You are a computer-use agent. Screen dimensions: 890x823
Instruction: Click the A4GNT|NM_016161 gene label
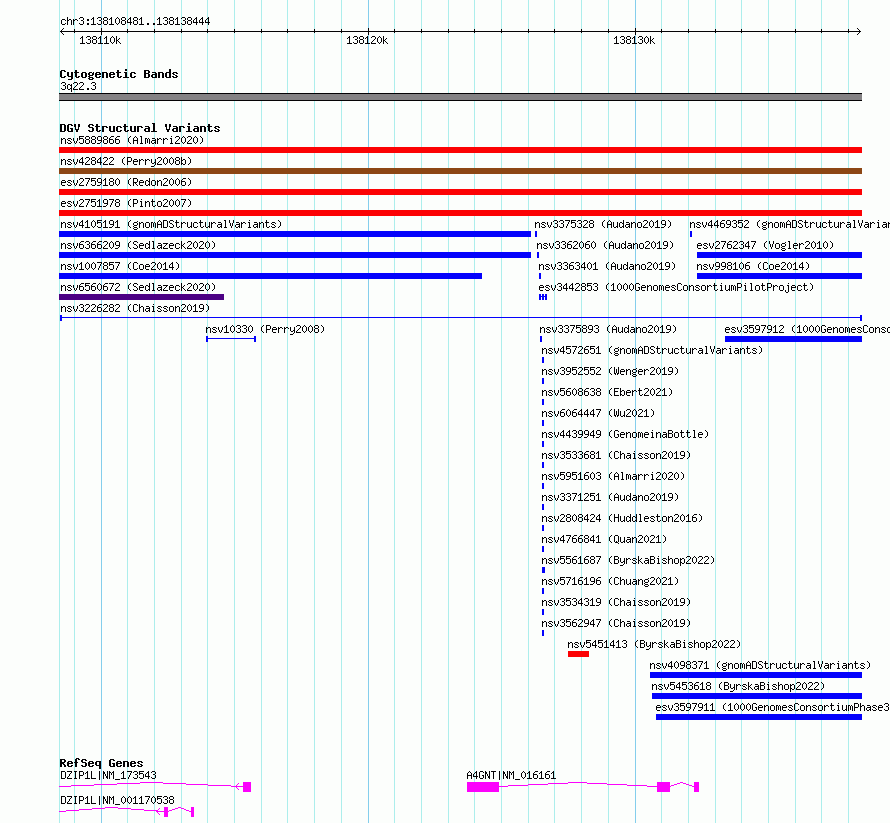[511, 775]
